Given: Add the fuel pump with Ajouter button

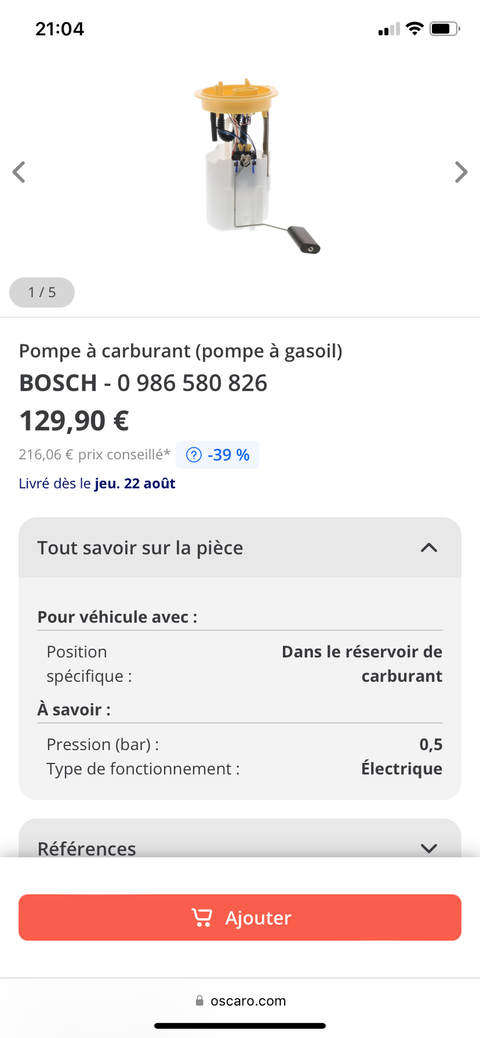Looking at the screenshot, I should (240, 918).
